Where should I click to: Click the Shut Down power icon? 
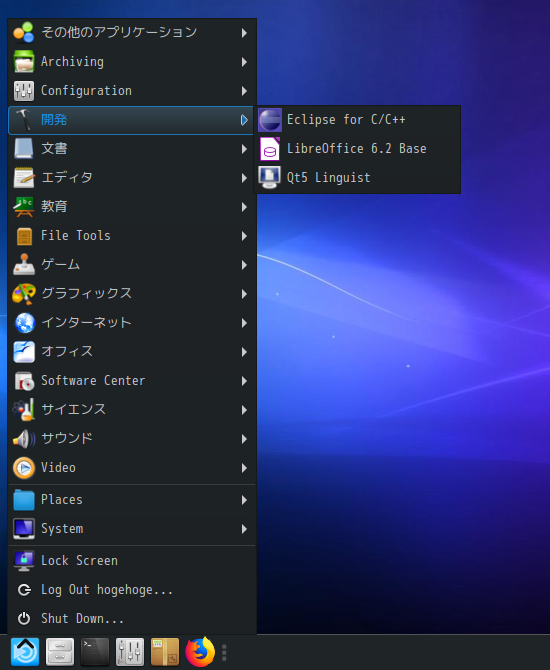pos(24,618)
